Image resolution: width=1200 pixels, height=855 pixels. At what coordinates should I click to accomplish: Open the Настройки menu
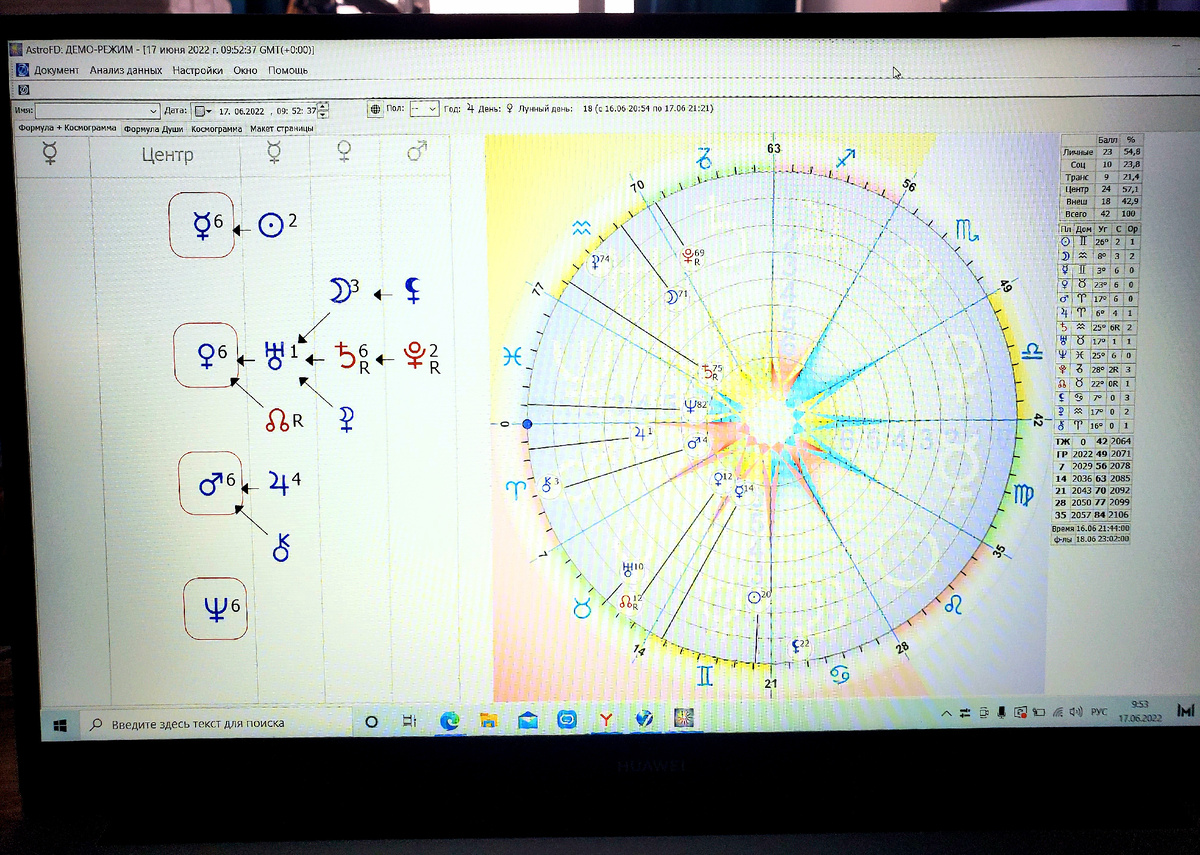pos(198,70)
